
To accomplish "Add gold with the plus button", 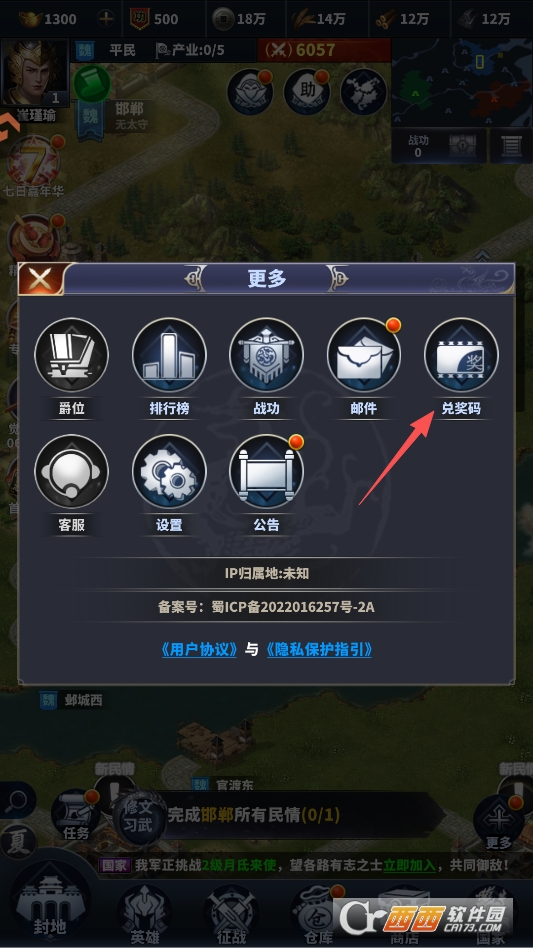I will [x=106, y=19].
